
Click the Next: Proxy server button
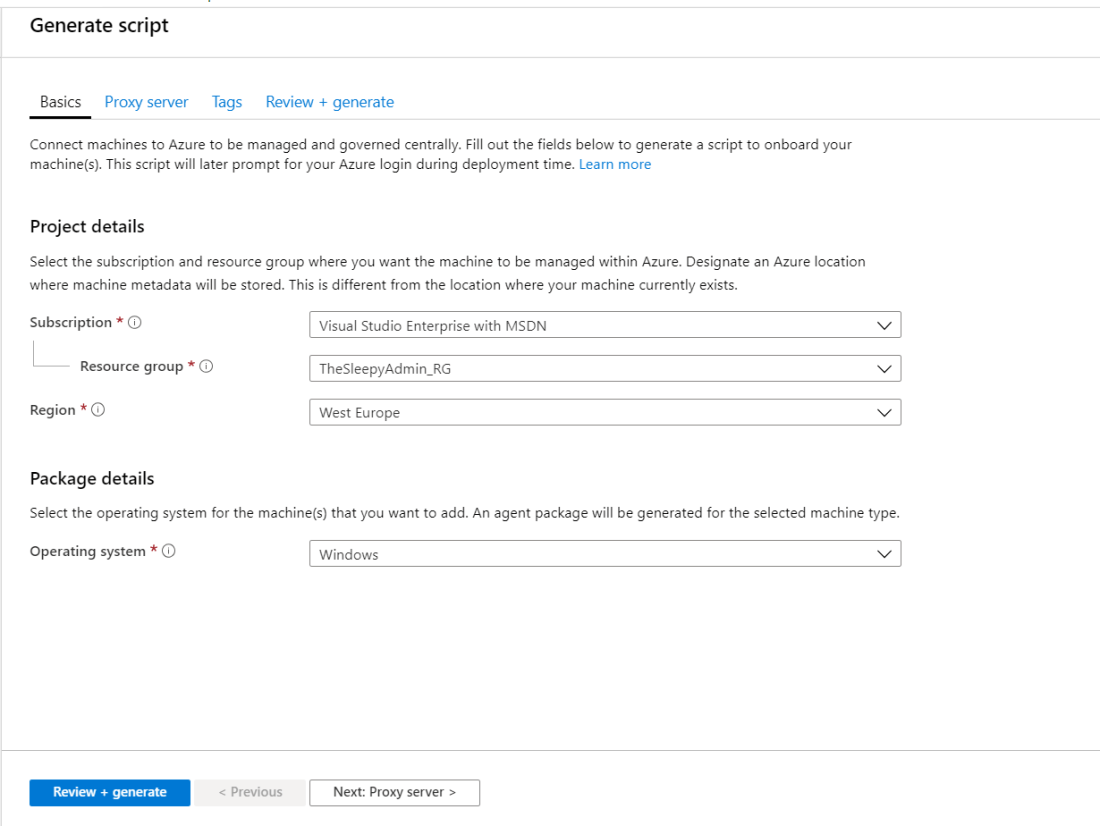point(394,792)
